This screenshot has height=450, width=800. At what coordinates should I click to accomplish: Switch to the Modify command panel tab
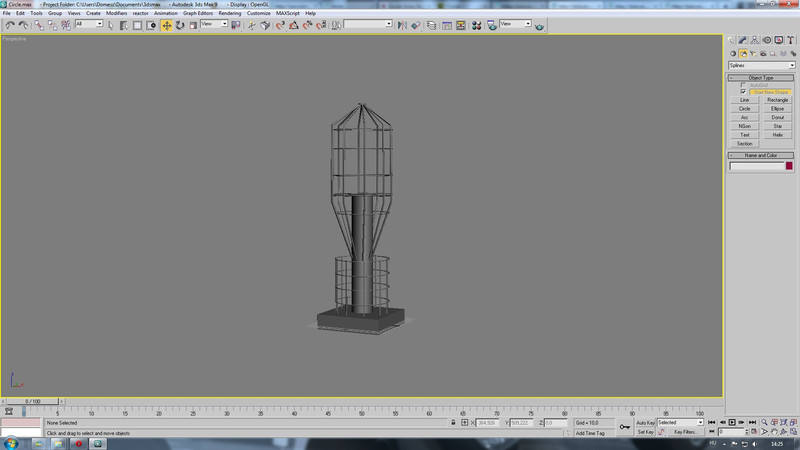(x=741, y=40)
